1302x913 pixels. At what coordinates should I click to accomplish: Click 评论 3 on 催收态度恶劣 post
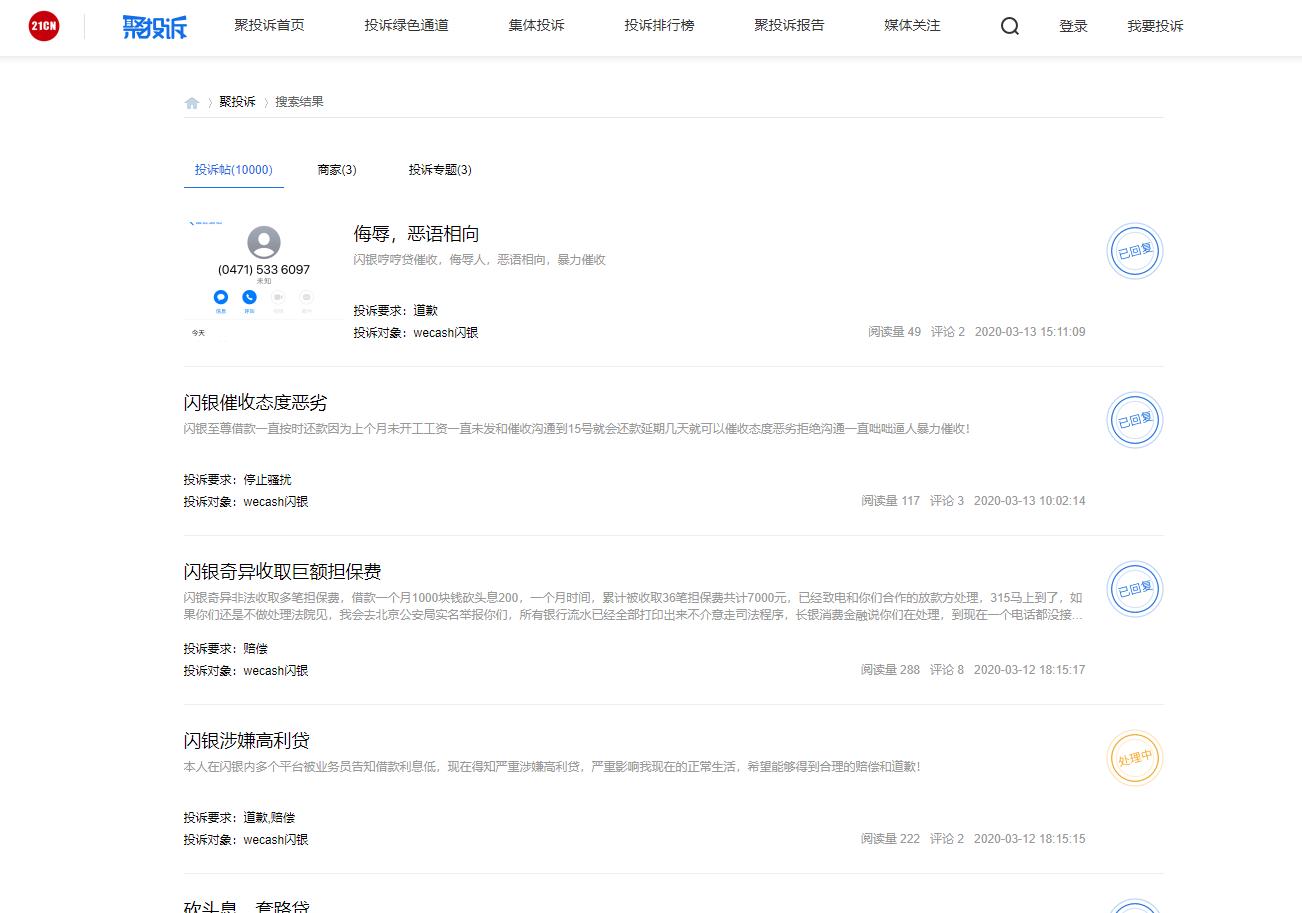pyautogui.click(x=947, y=501)
